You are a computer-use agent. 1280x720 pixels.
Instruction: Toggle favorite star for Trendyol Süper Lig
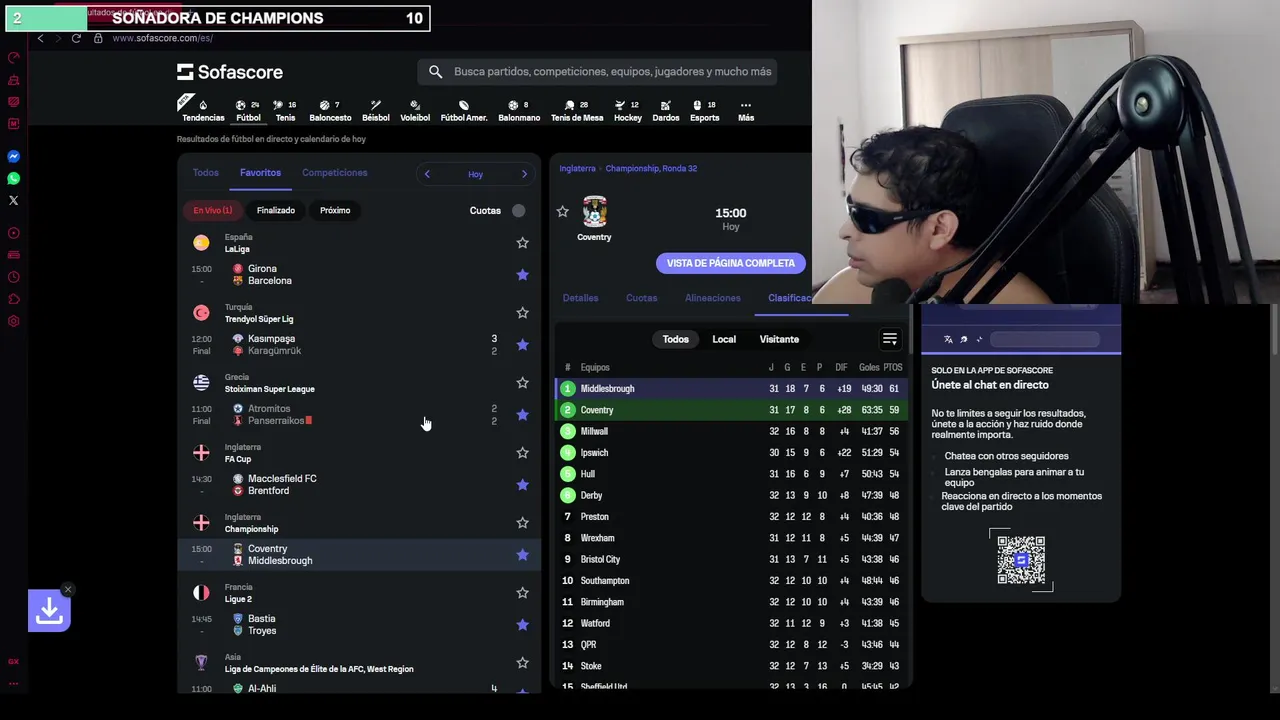pyautogui.click(x=522, y=313)
